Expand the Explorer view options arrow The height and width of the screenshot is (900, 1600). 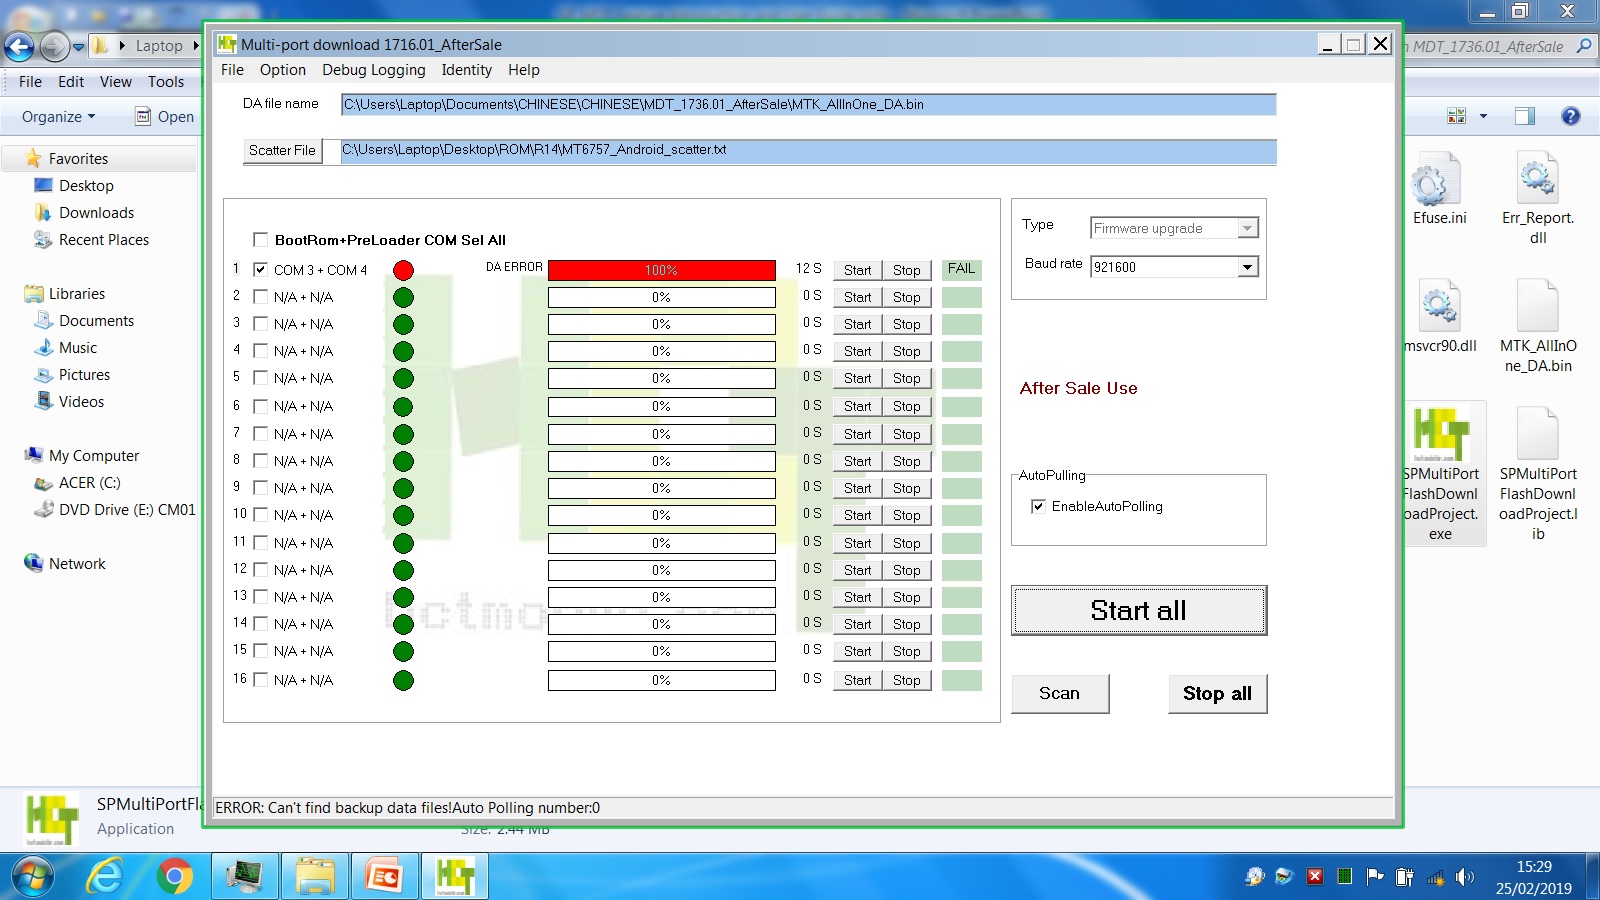[1483, 116]
